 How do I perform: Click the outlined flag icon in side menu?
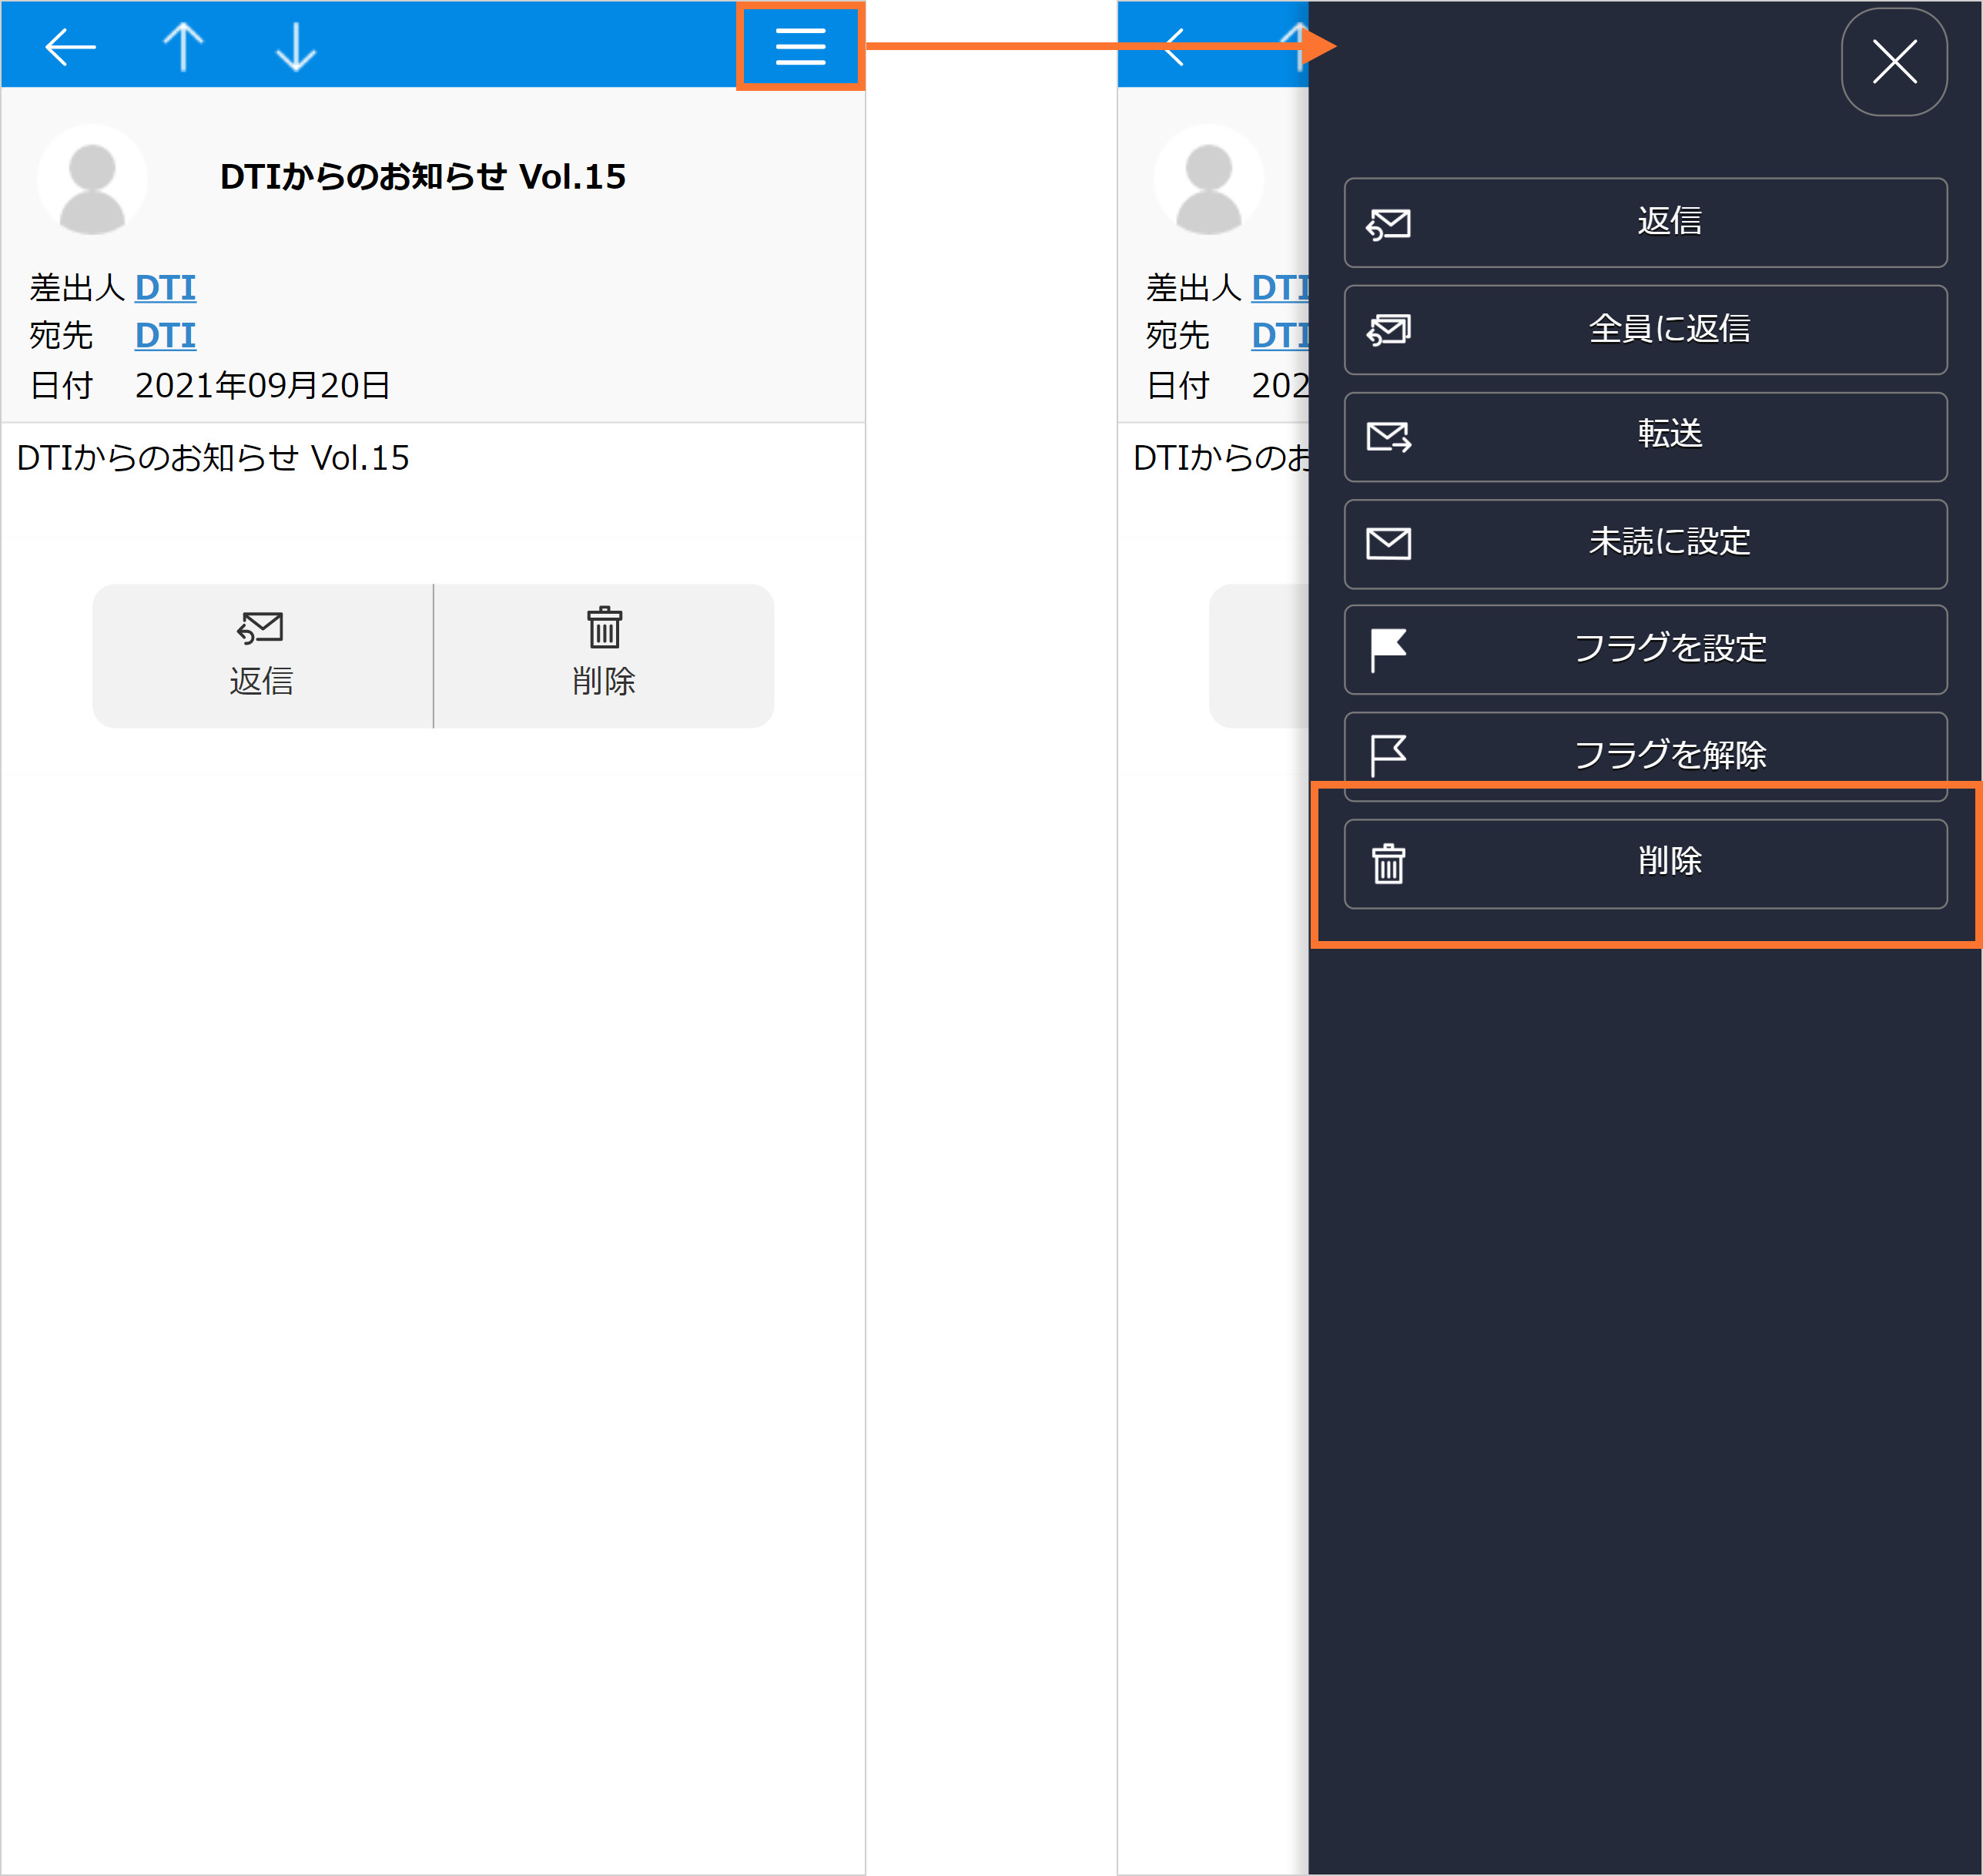click(x=1388, y=756)
